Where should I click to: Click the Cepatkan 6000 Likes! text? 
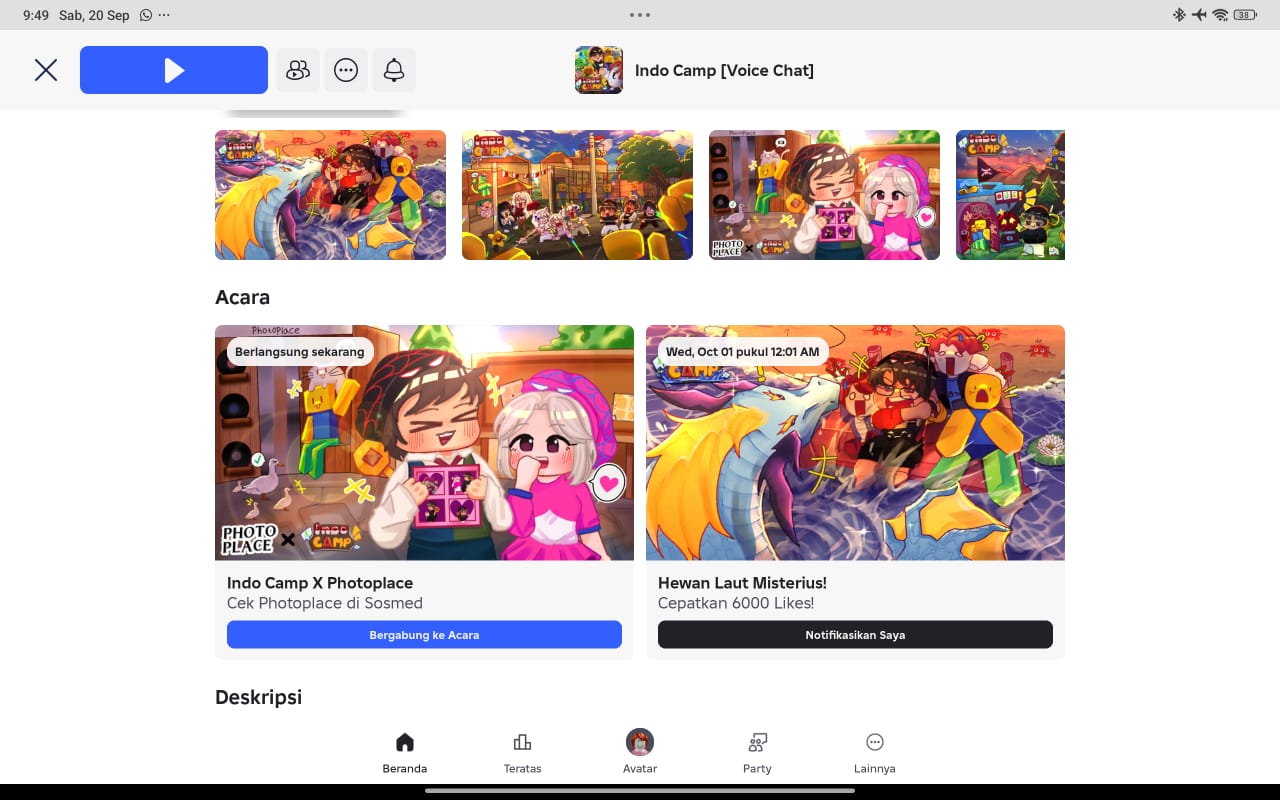pos(736,603)
